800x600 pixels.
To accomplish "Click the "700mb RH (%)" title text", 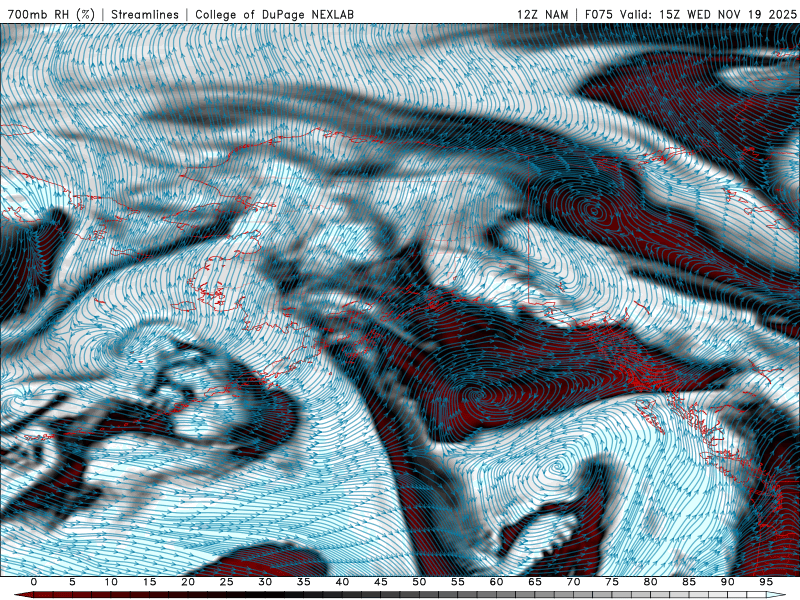I will pyautogui.click(x=52, y=15).
